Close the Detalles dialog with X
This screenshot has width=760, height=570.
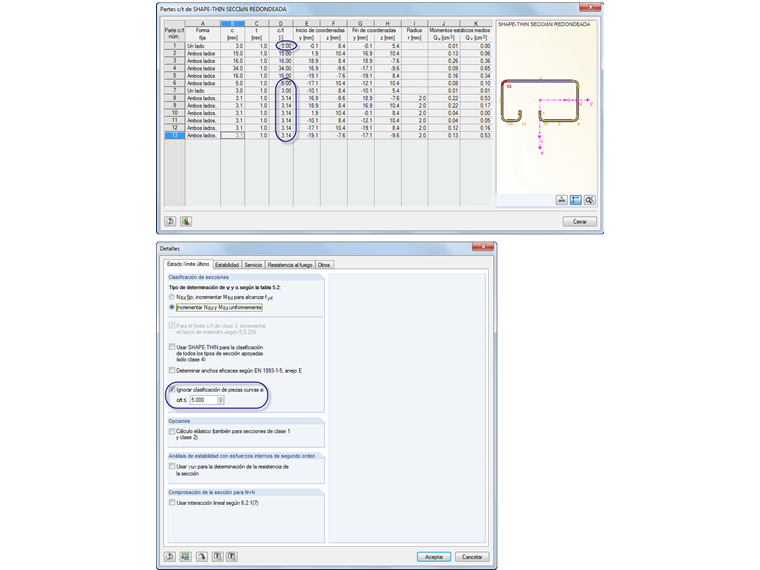click(483, 247)
